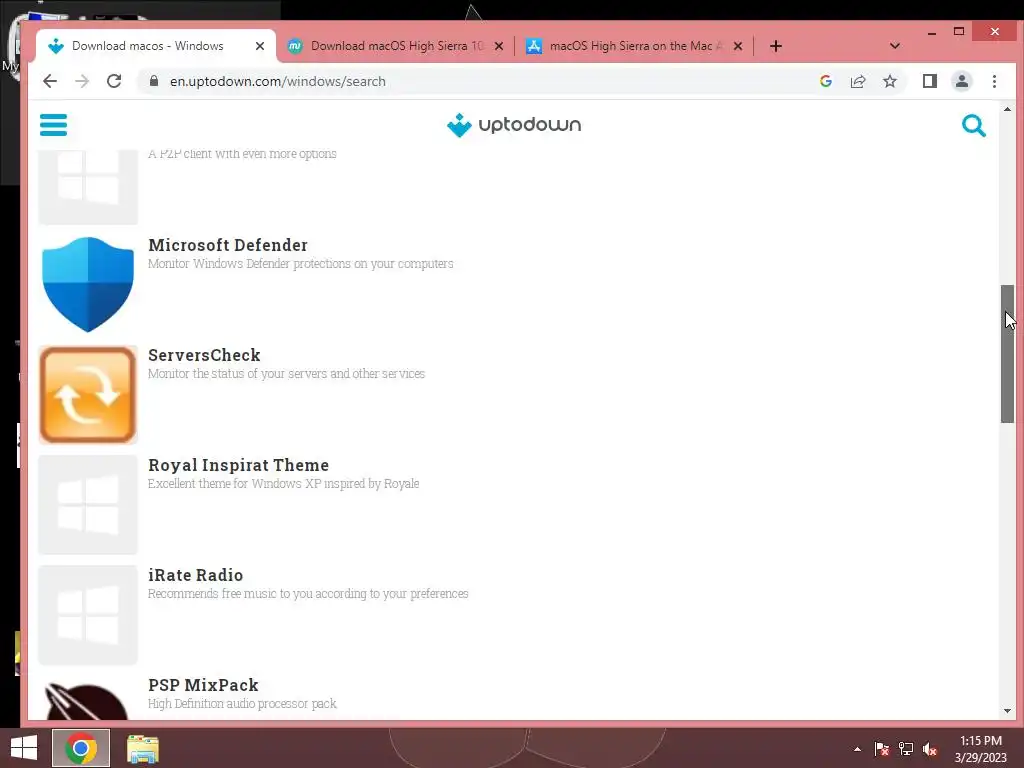
Task: Go to the Uptodown logo homepage
Action: [514, 125]
